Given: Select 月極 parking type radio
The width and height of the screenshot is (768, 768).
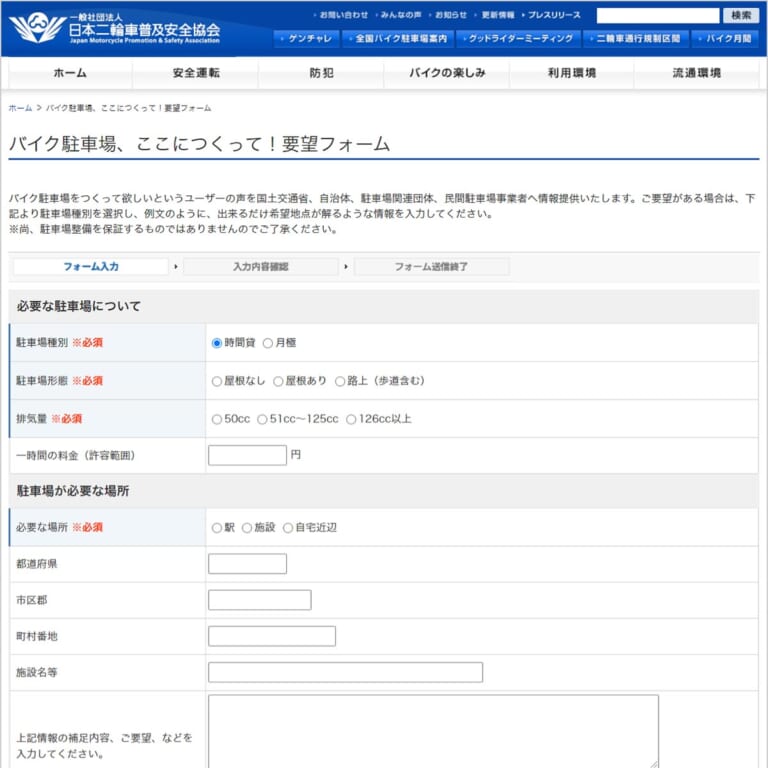Looking at the screenshot, I should click(267, 343).
